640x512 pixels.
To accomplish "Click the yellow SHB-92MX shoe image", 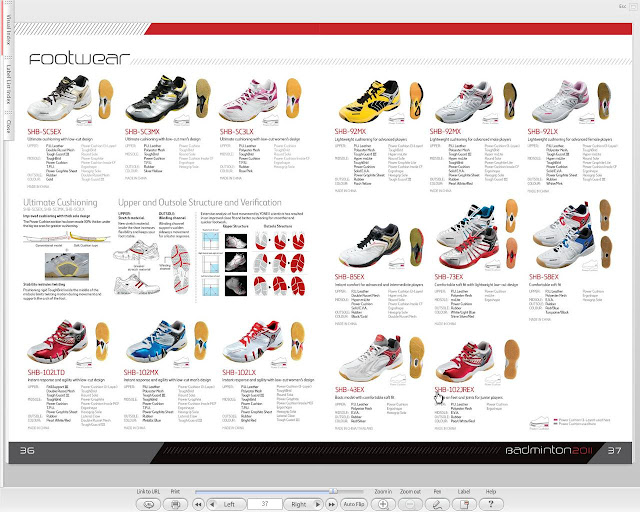I will pyautogui.click(x=369, y=101).
